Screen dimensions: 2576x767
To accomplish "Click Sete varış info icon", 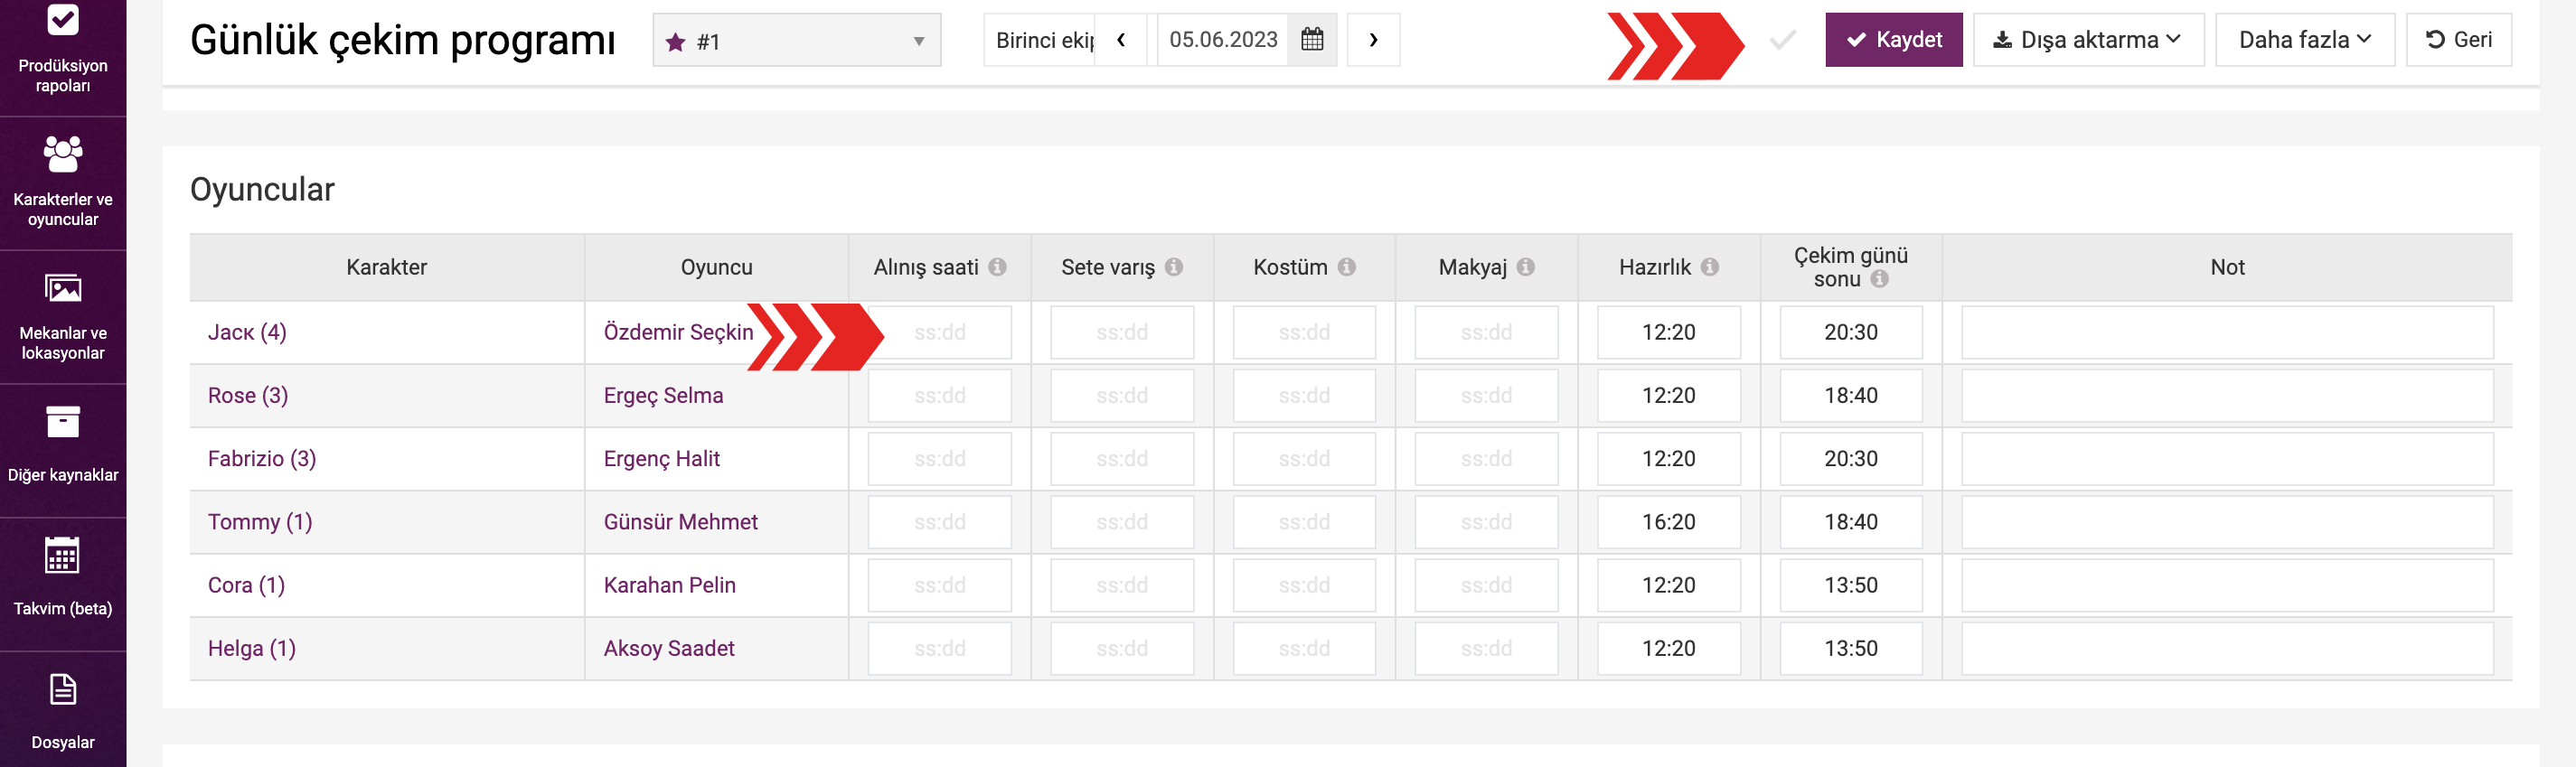I will click(1174, 267).
